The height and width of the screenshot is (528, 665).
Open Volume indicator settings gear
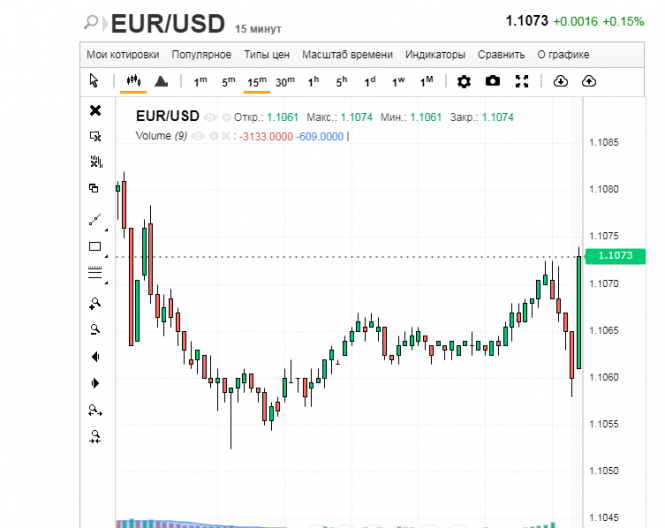pos(214,136)
